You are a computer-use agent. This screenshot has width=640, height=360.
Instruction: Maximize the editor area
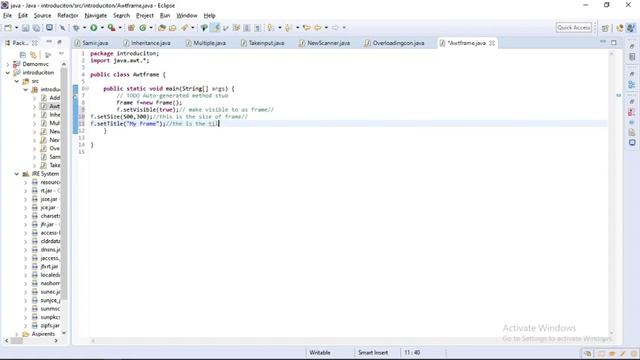pos(613,42)
